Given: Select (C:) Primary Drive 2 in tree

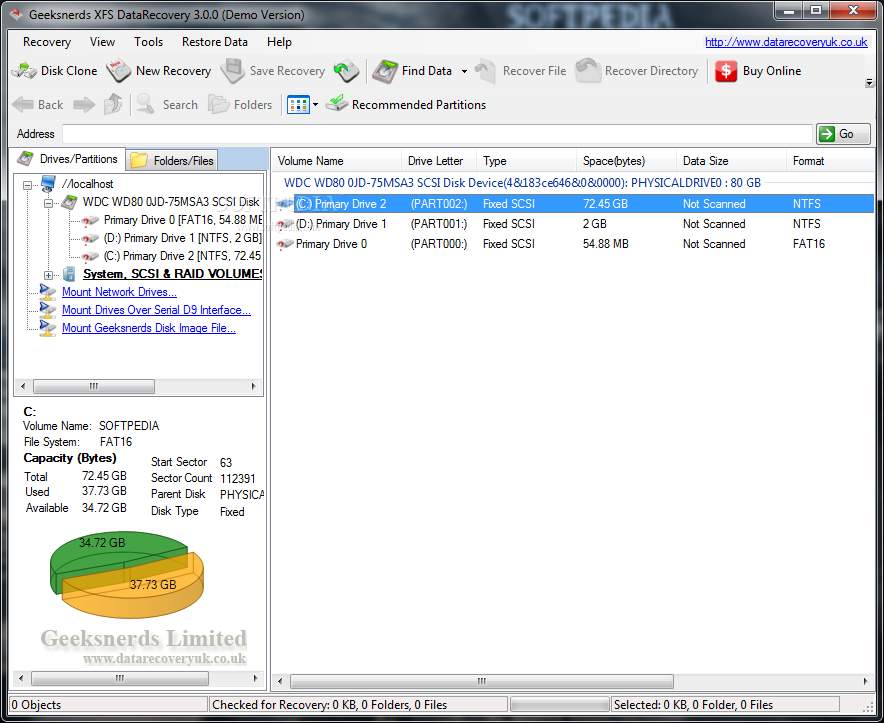Looking at the screenshot, I should pyautogui.click(x=182, y=256).
